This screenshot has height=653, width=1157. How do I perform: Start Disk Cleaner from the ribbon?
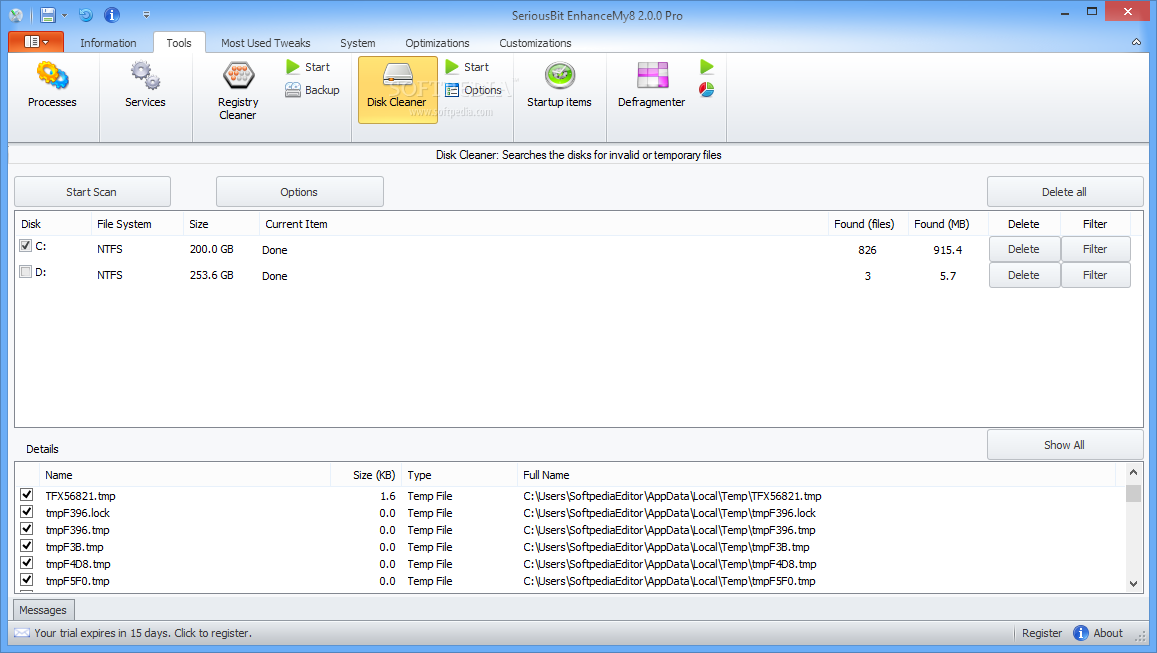pos(467,67)
